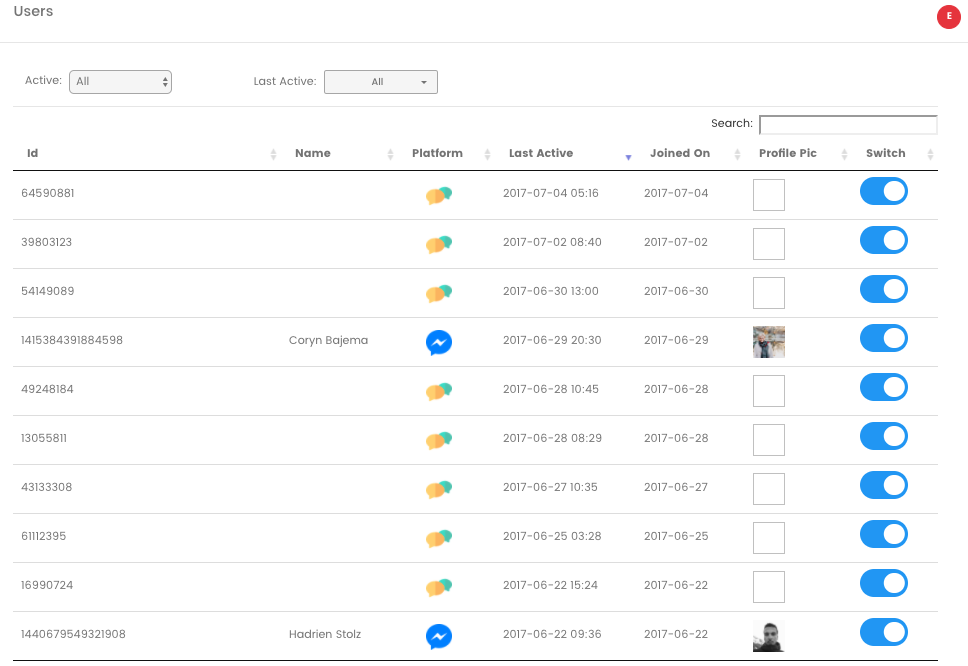The width and height of the screenshot is (968, 666).
Task: Click the Id column header
Action: pos(31,153)
